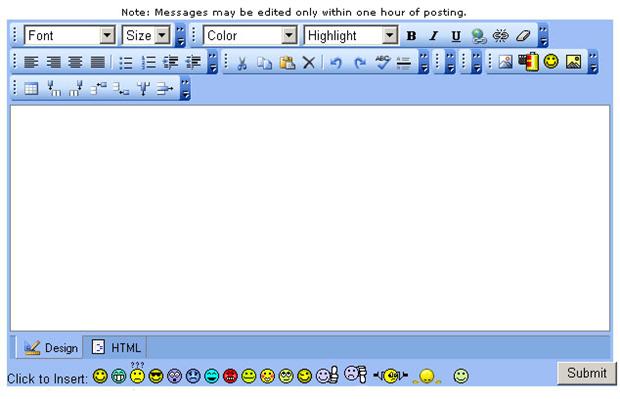Insert the thumbs up emoticon
This screenshot has height=399, width=620.
[x=327, y=375]
